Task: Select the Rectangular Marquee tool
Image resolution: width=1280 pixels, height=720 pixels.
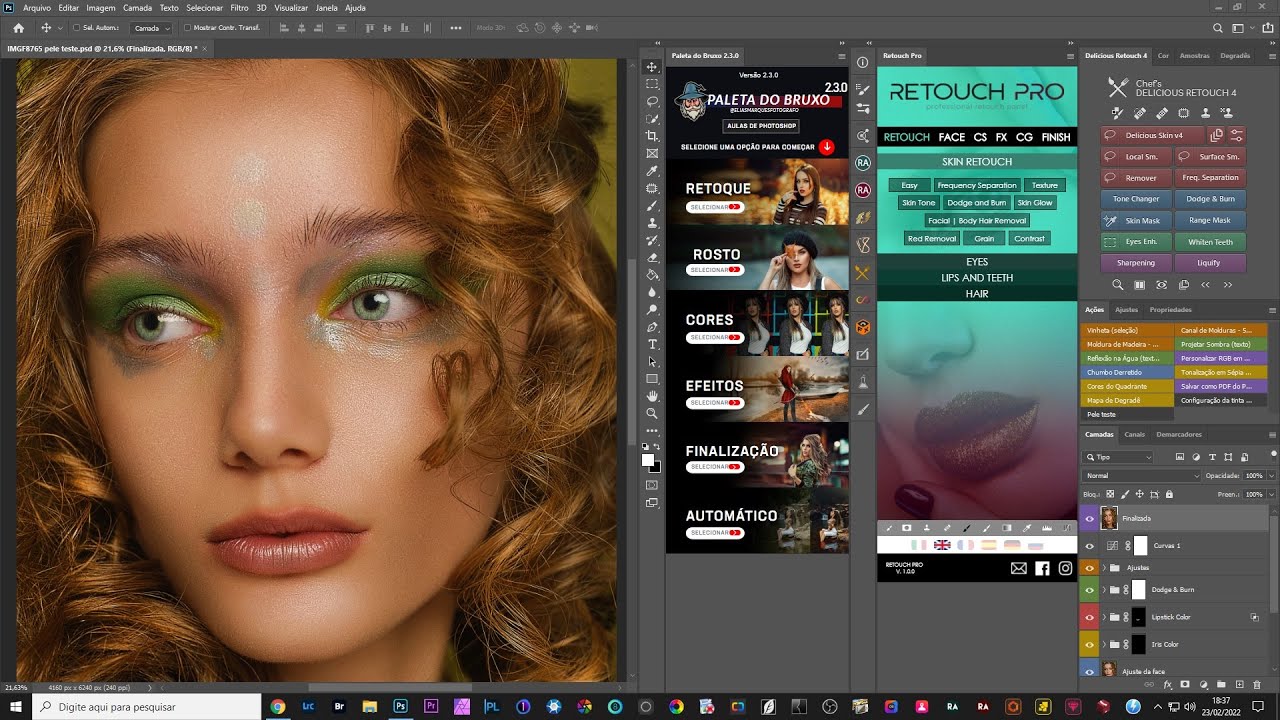Action: (x=652, y=84)
